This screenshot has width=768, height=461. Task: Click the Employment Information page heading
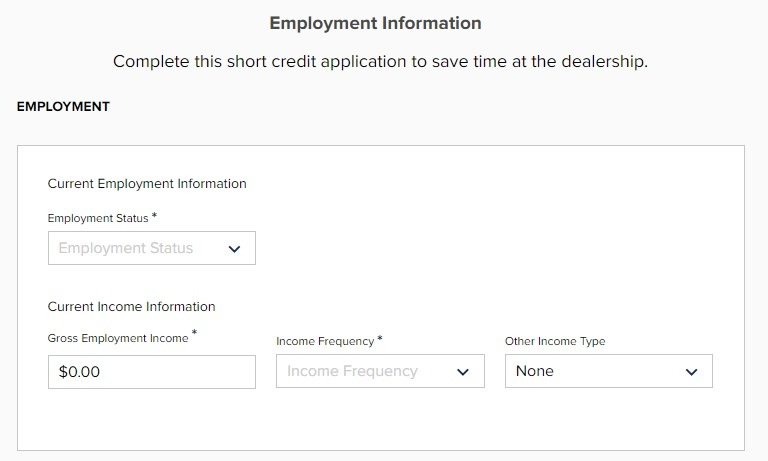coord(376,23)
